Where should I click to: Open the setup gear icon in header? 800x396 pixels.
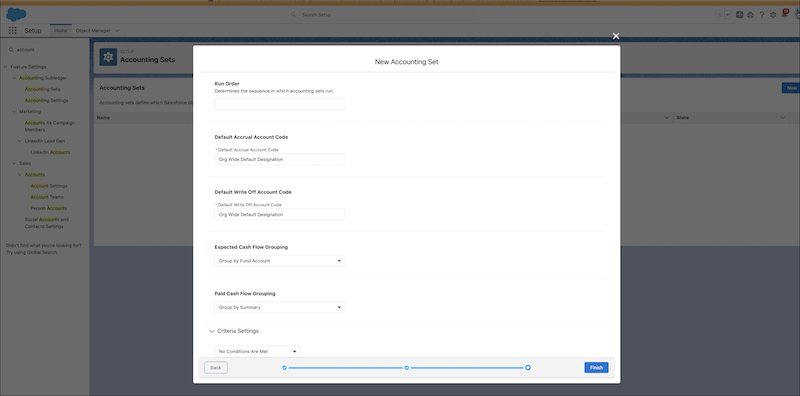(773, 15)
